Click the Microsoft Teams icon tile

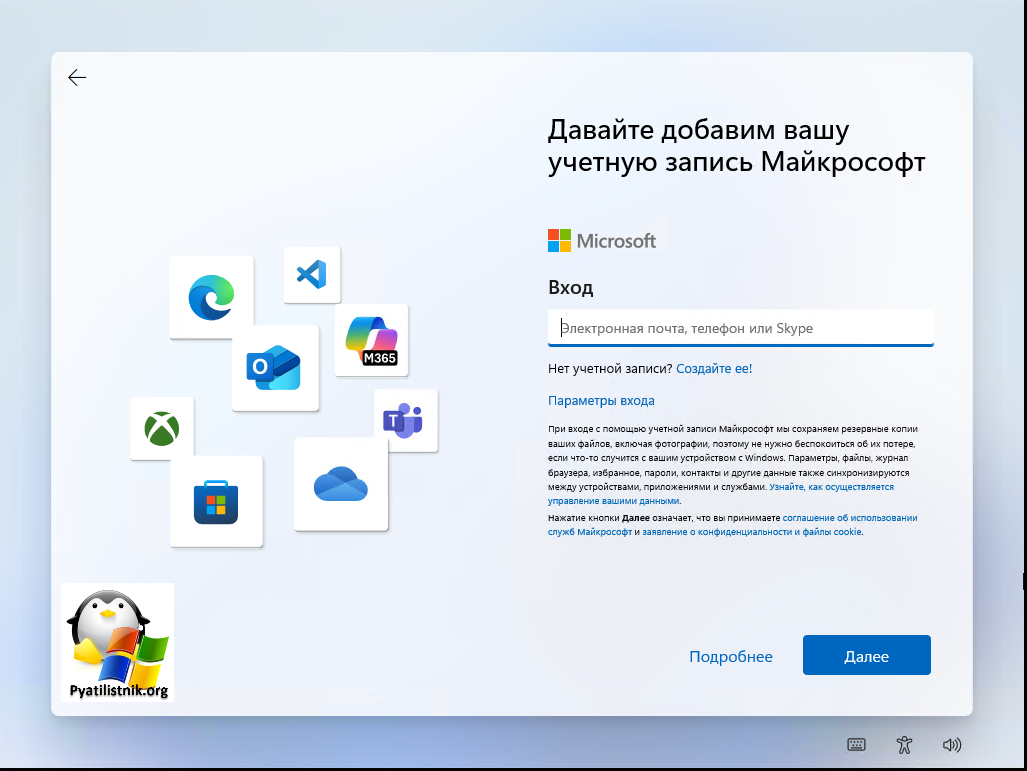tap(405, 420)
